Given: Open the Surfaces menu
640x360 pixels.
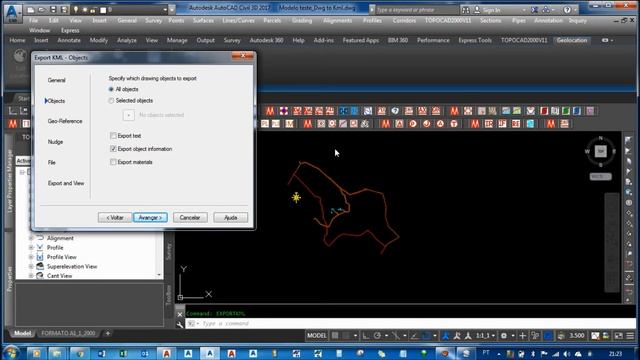Looking at the screenshot, I should coord(203,20).
